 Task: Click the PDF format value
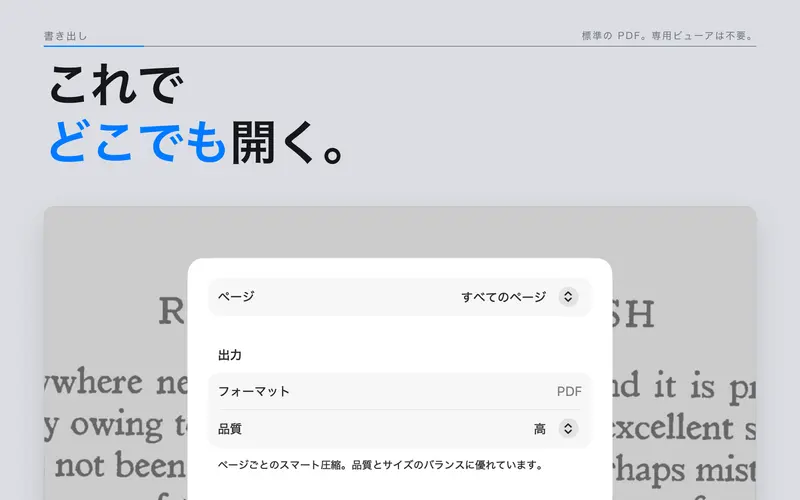[569, 391]
